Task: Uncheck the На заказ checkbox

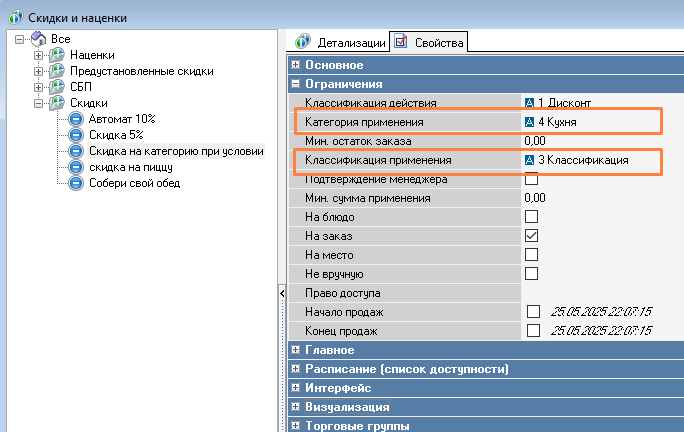Action: 532,236
